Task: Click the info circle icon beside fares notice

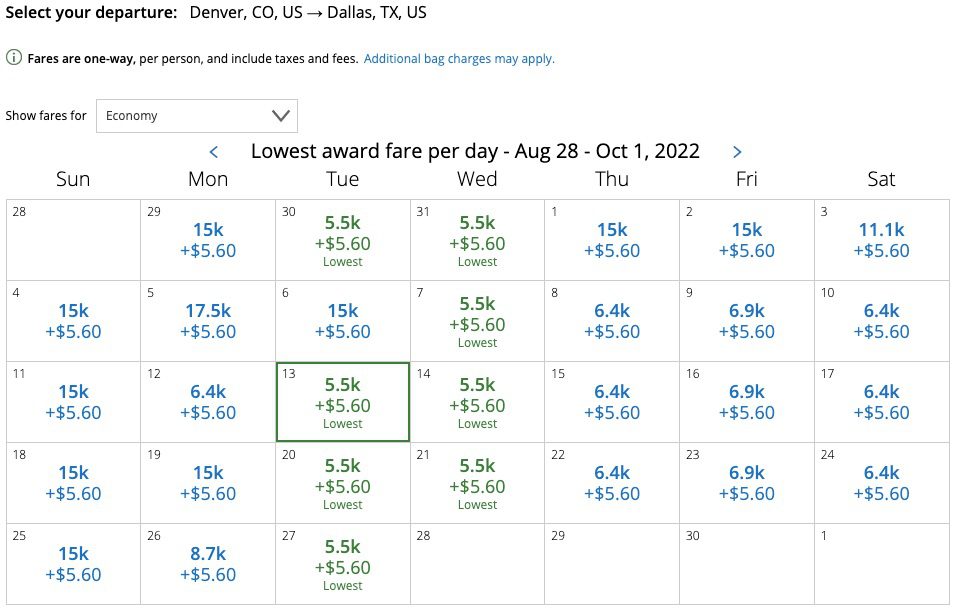Action: tap(11, 59)
